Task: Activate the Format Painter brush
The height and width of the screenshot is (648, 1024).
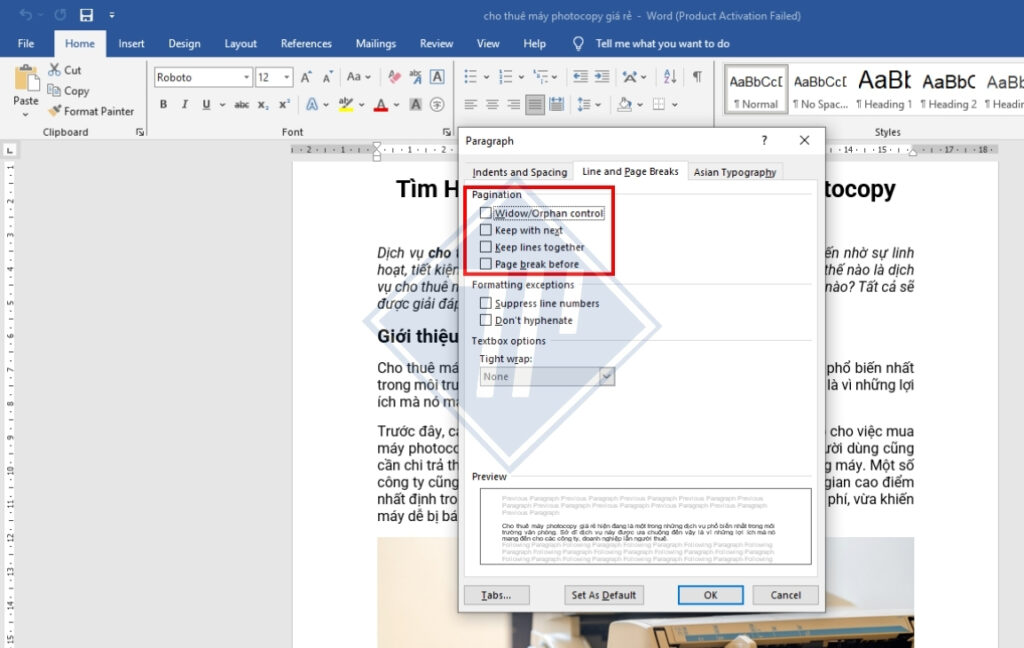Action: point(91,111)
